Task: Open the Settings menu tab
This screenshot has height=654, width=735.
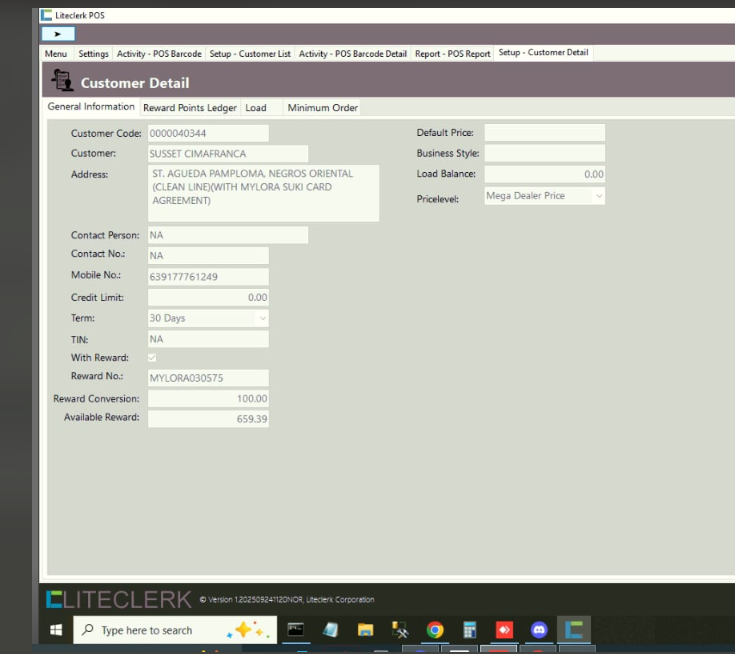Action: 93,54
